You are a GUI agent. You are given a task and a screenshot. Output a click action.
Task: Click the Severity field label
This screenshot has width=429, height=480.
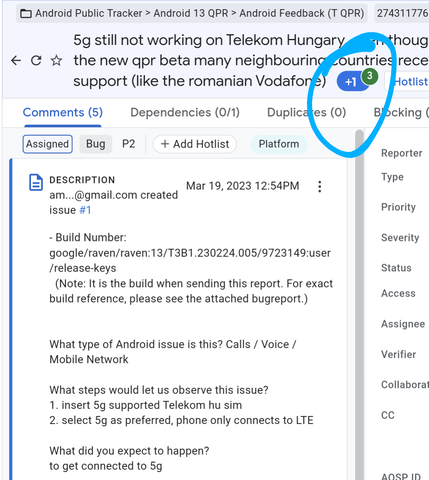coord(400,238)
